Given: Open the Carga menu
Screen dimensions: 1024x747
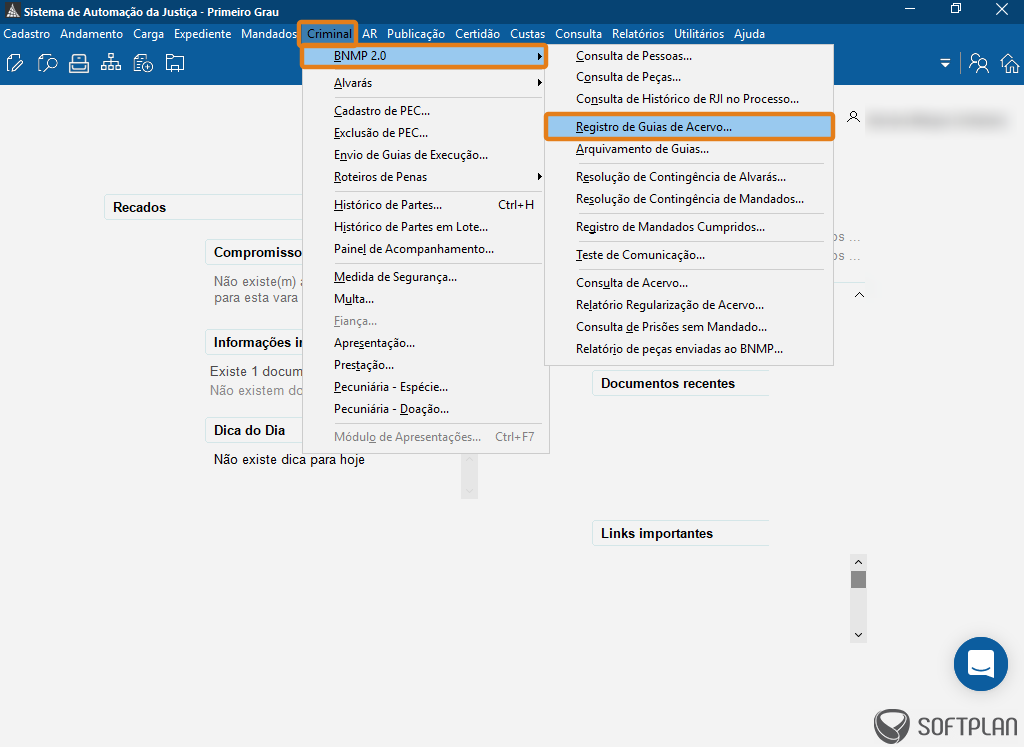Looking at the screenshot, I should click(148, 34).
